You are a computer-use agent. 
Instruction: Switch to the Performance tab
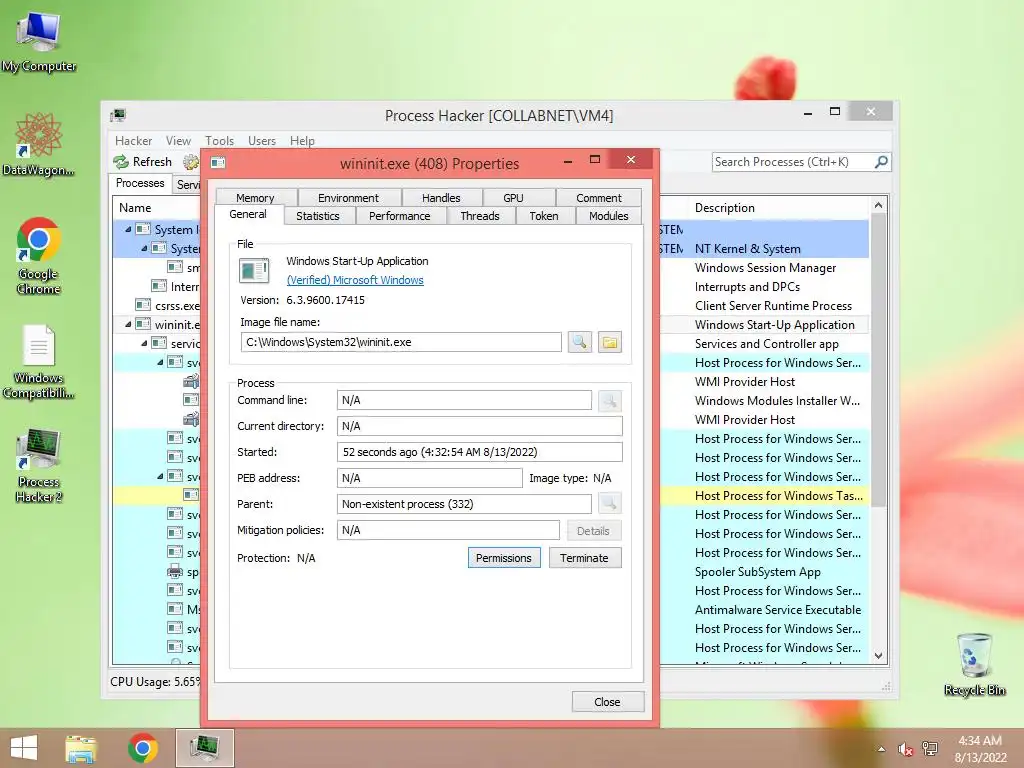pos(400,216)
